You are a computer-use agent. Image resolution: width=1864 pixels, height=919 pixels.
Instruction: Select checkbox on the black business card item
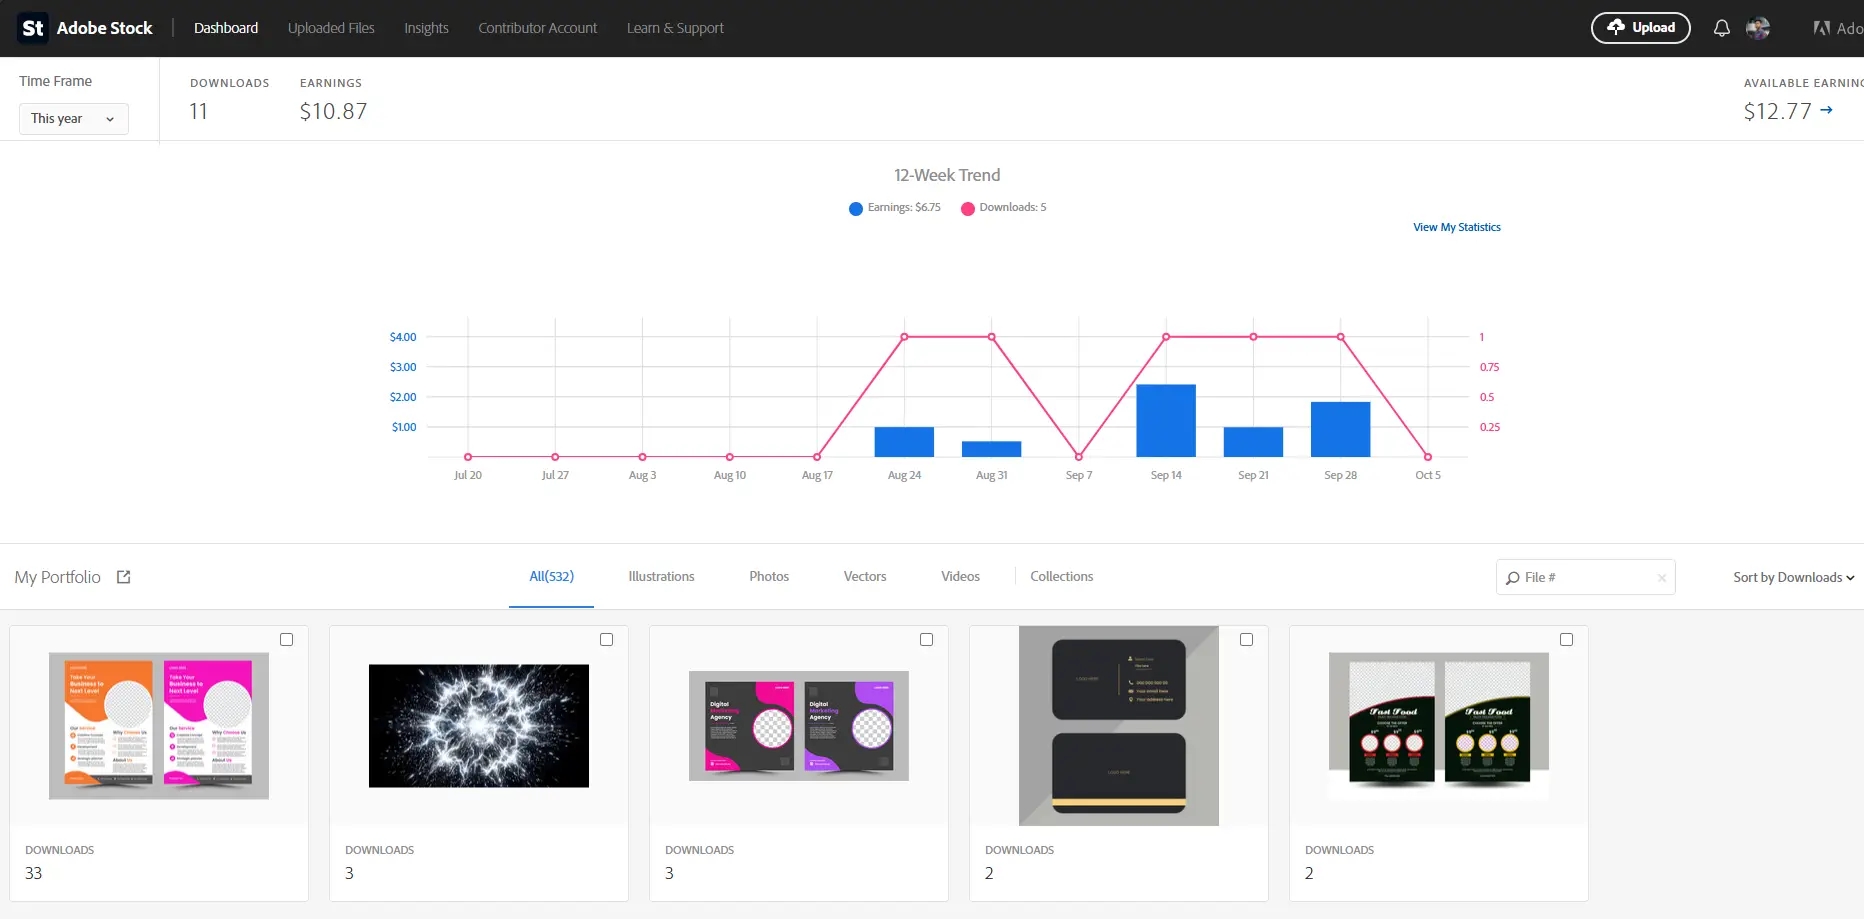click(1247, 640)
